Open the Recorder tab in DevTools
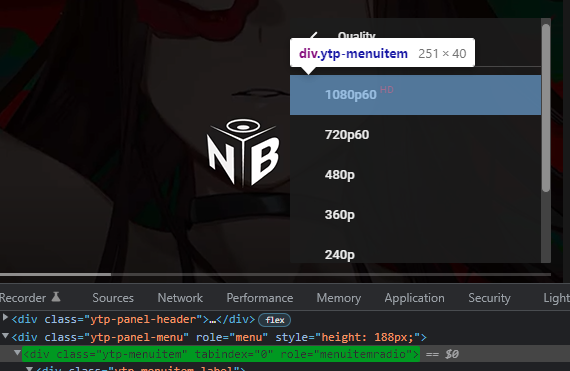 23,298
